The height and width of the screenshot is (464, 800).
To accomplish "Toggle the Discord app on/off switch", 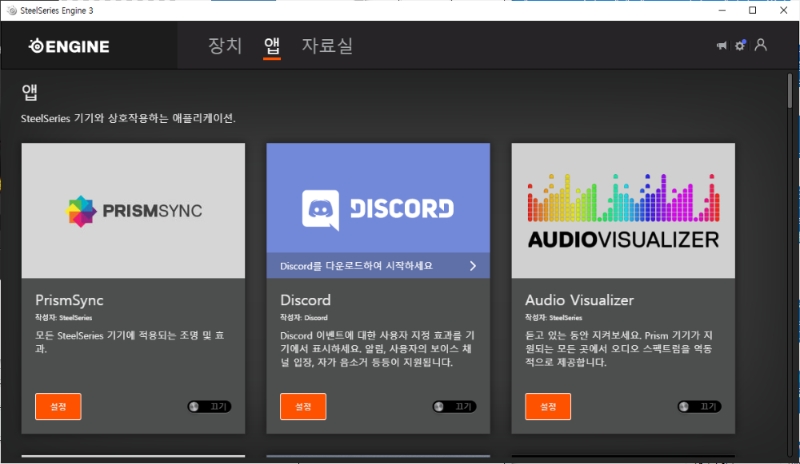I will pyautogui.click(x=454, y=407).
